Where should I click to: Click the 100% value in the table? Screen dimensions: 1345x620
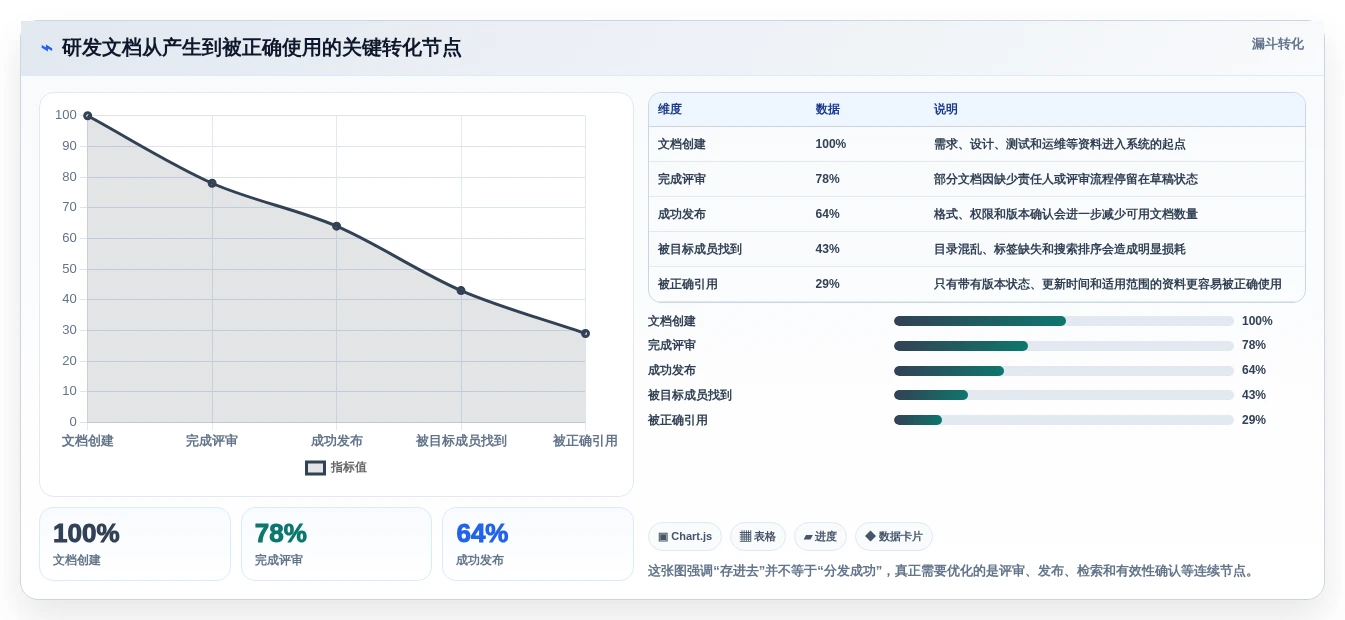[831, 144]
